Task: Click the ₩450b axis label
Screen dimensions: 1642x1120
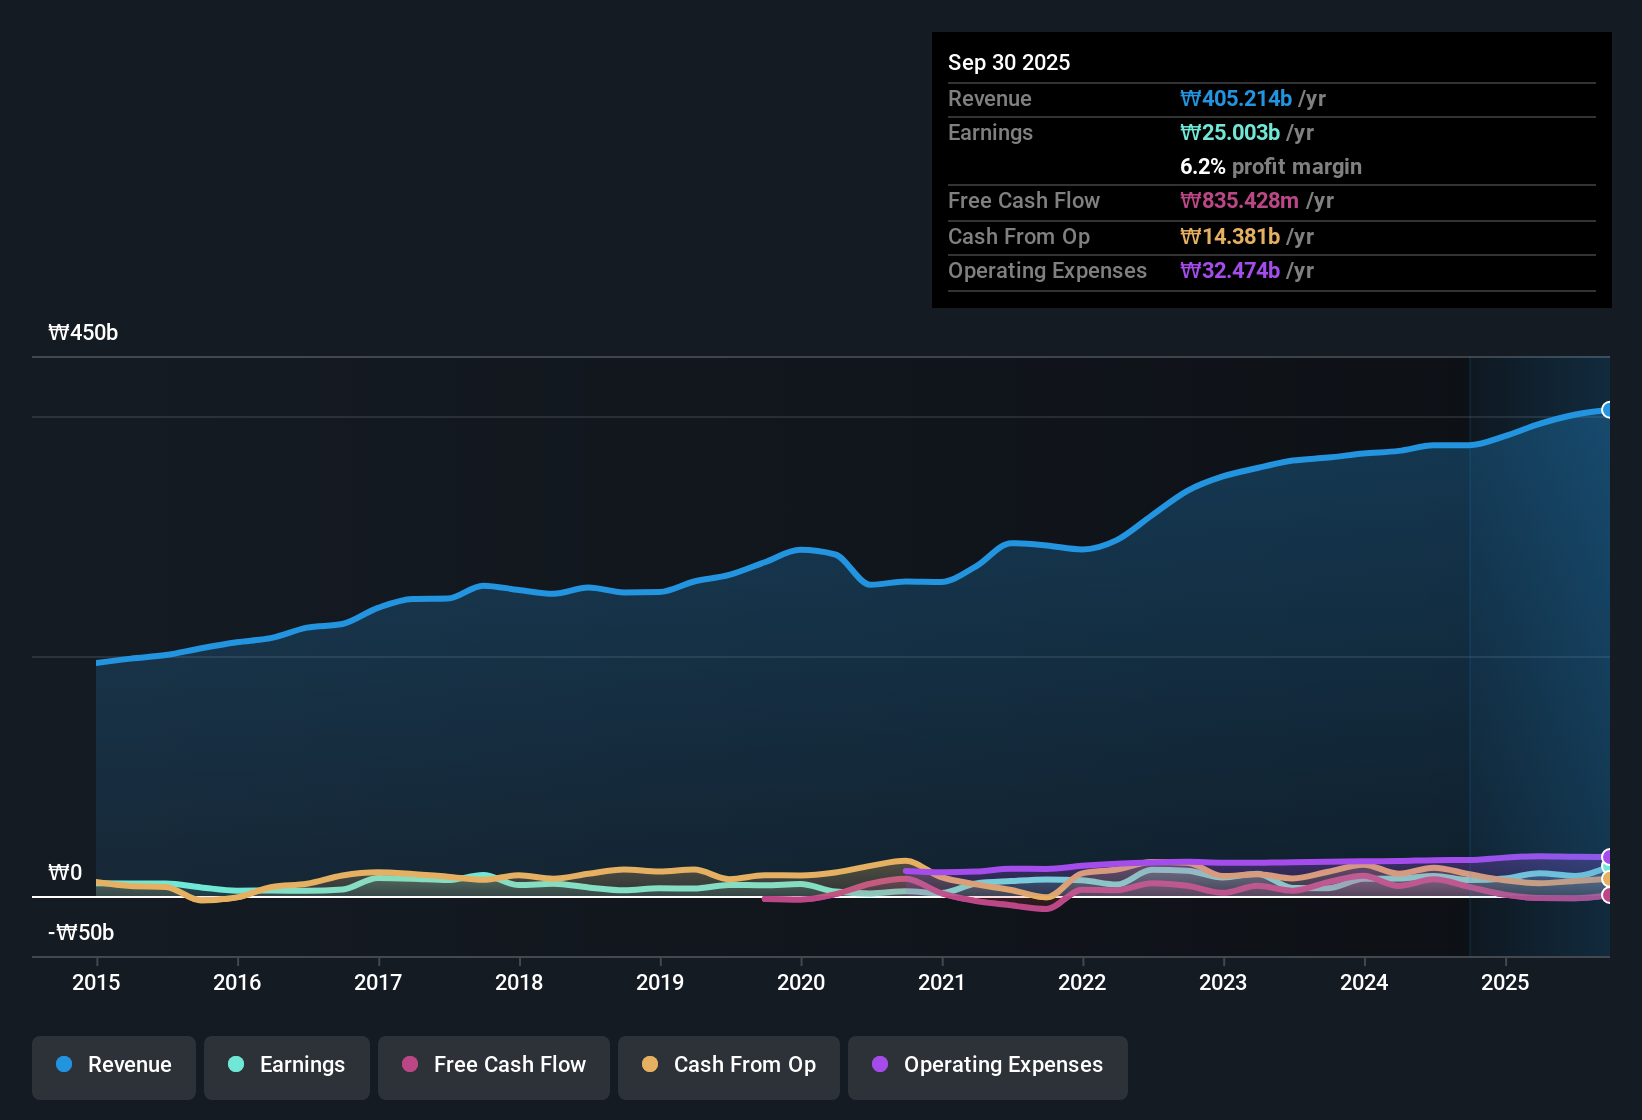Action: pyautogui.click(x=83, y=332)
